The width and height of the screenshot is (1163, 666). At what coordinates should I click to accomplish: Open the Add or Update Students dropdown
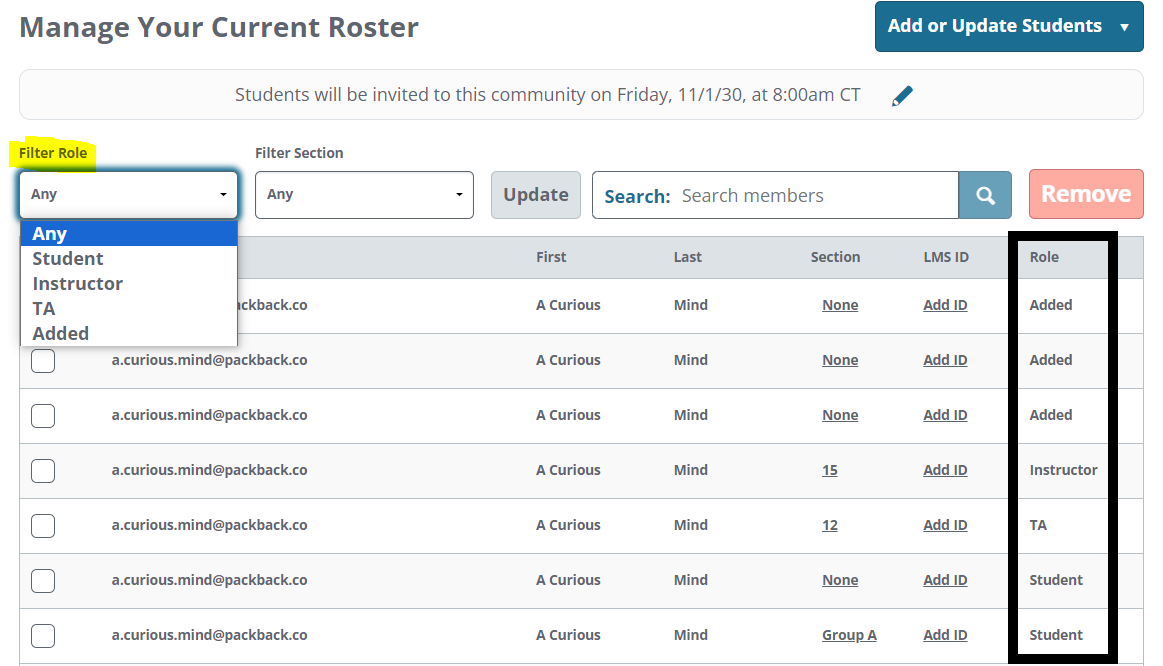[1008, 27]
